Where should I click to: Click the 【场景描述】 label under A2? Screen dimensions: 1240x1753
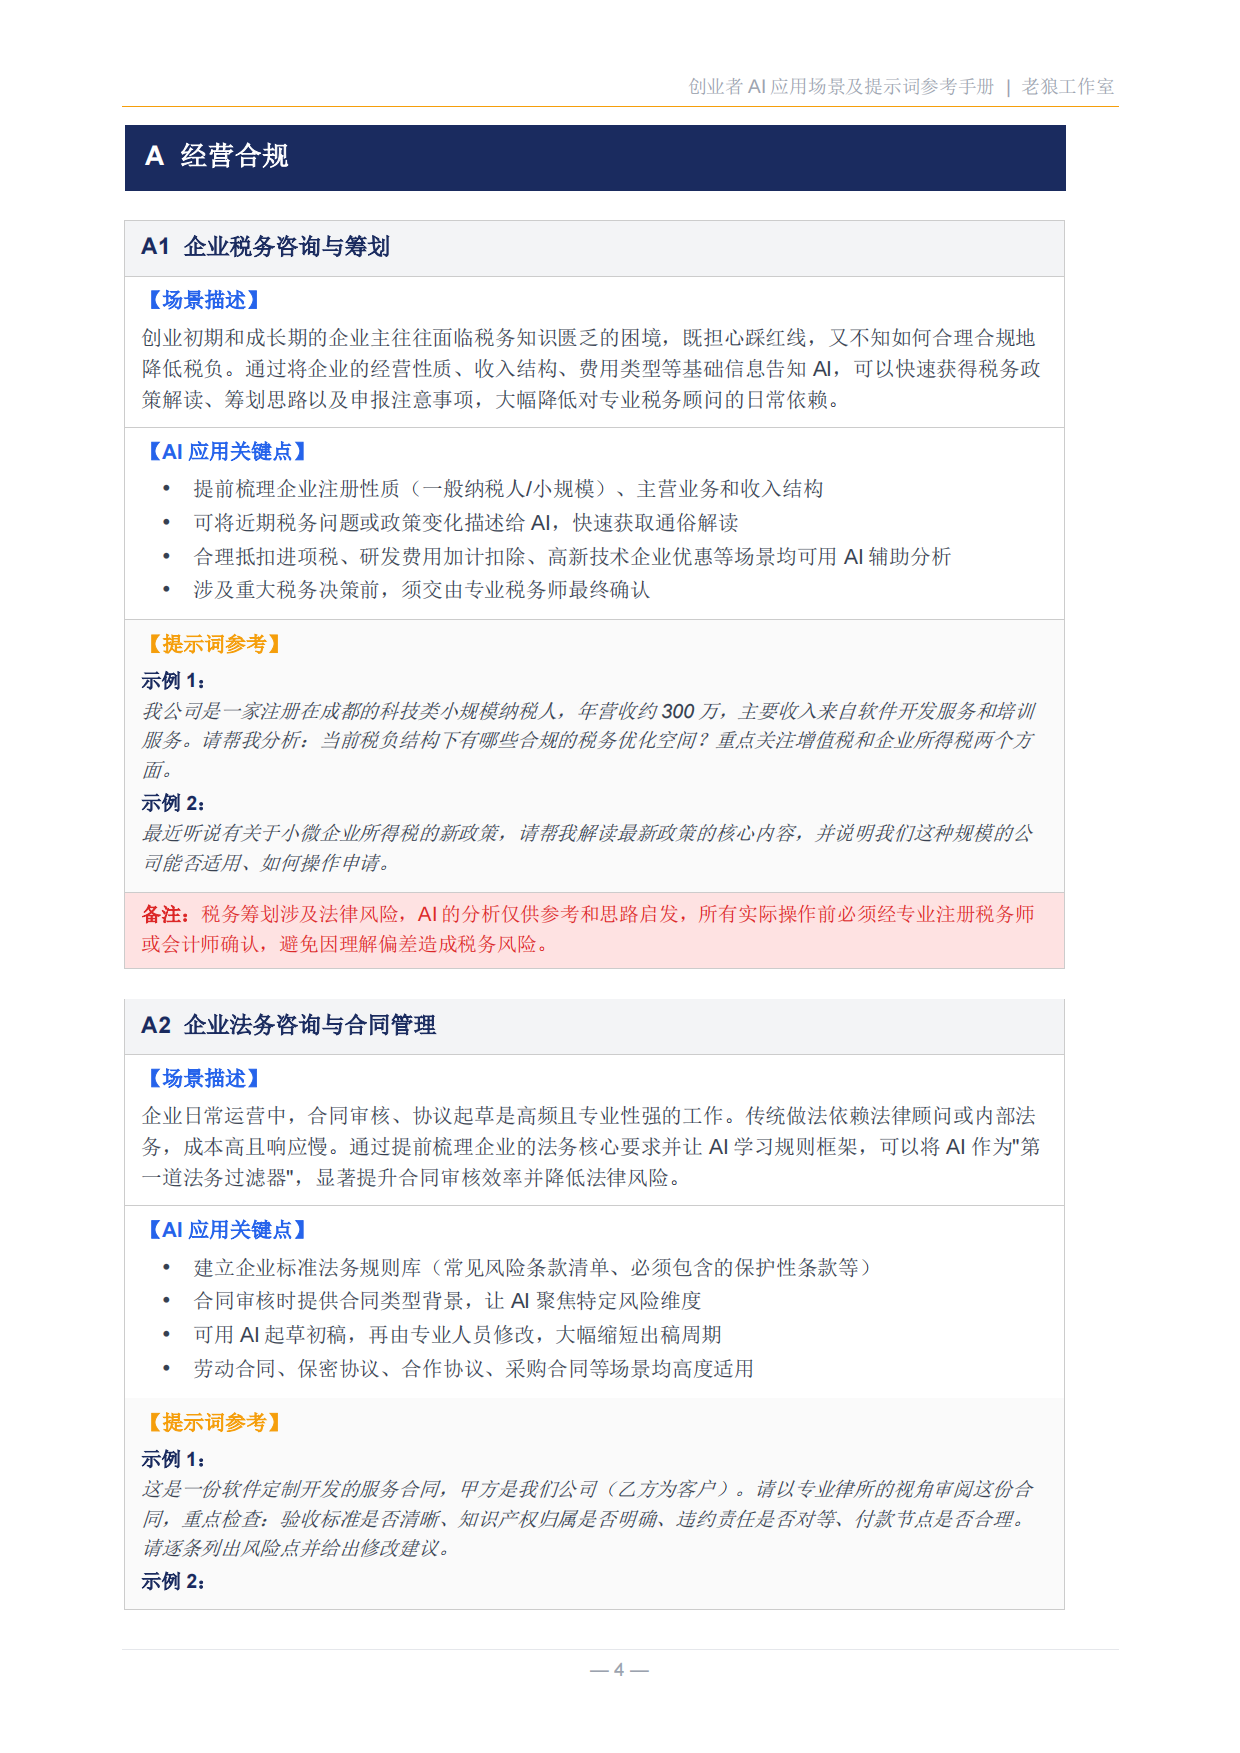click(204, 1078)
